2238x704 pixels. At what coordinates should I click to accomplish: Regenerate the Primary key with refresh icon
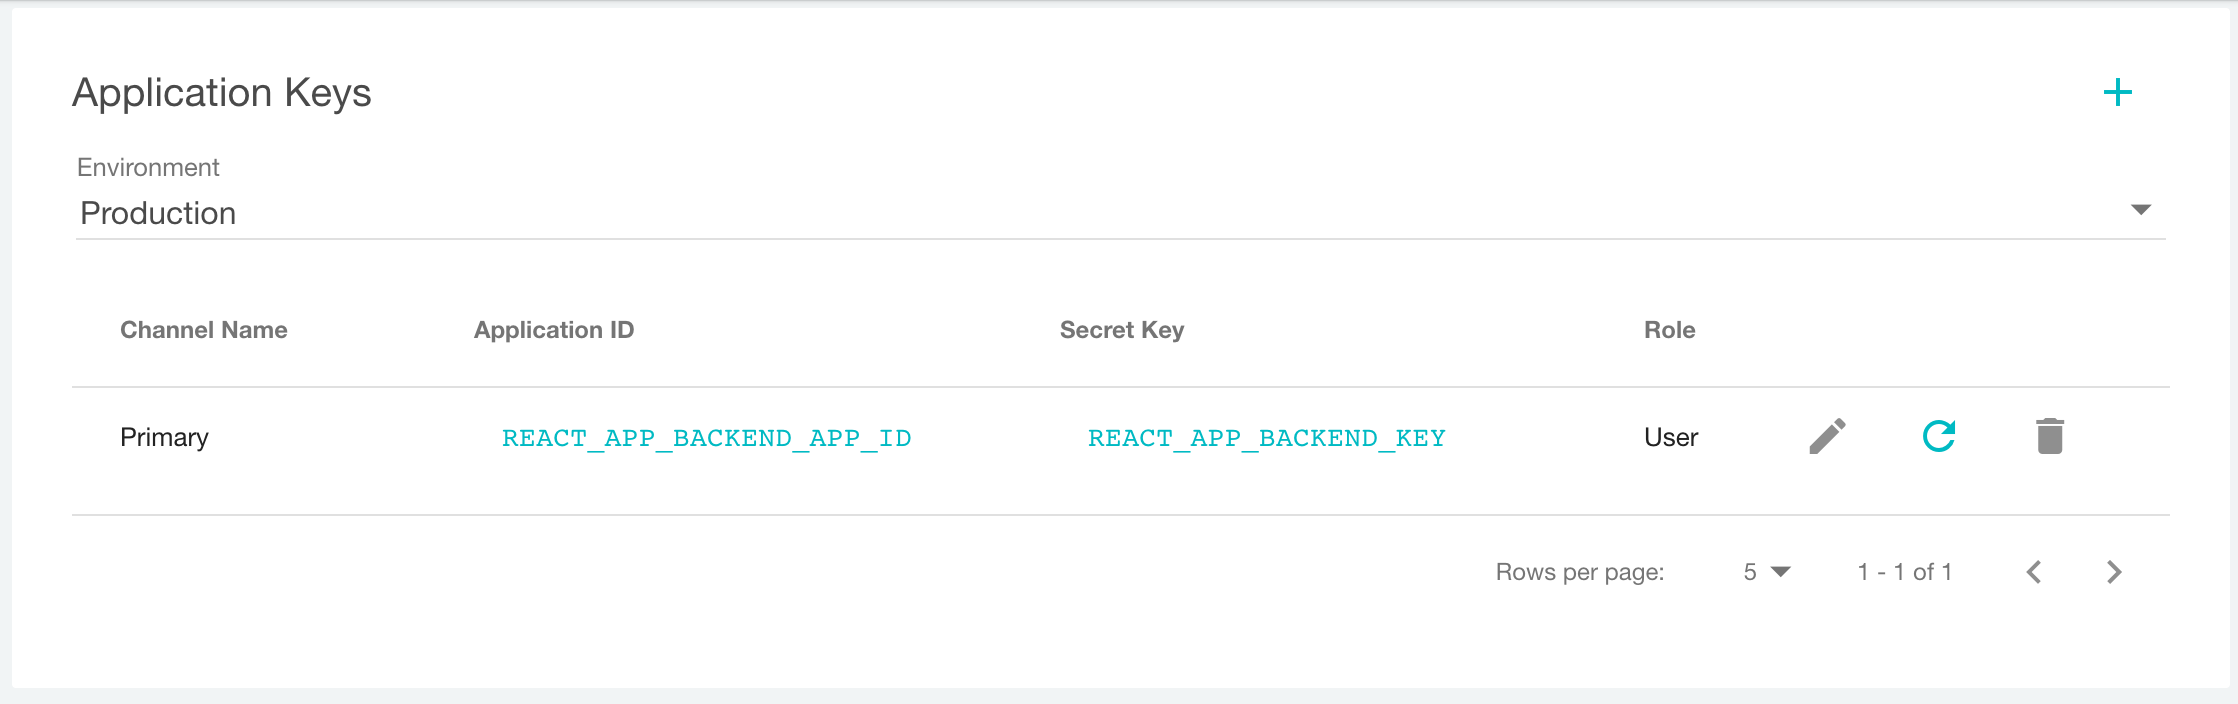tap(1938, 437)
